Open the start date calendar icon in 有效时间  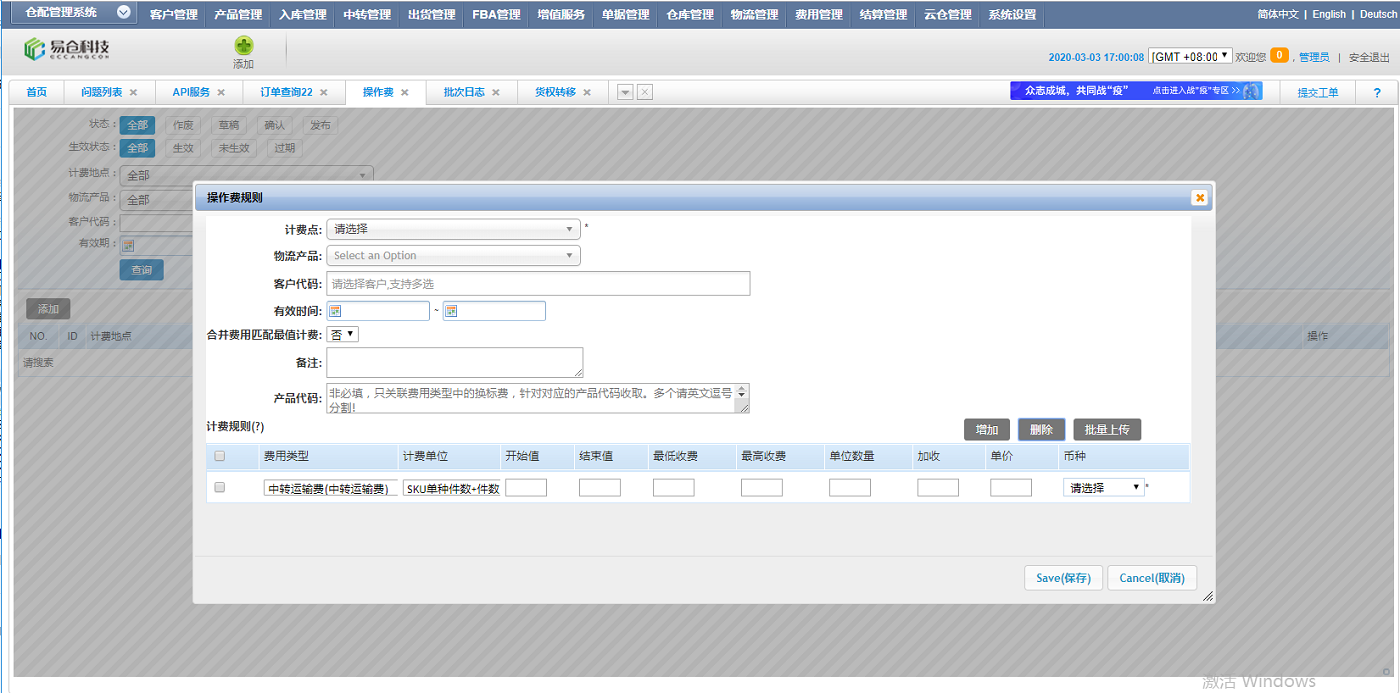[335, 311]
